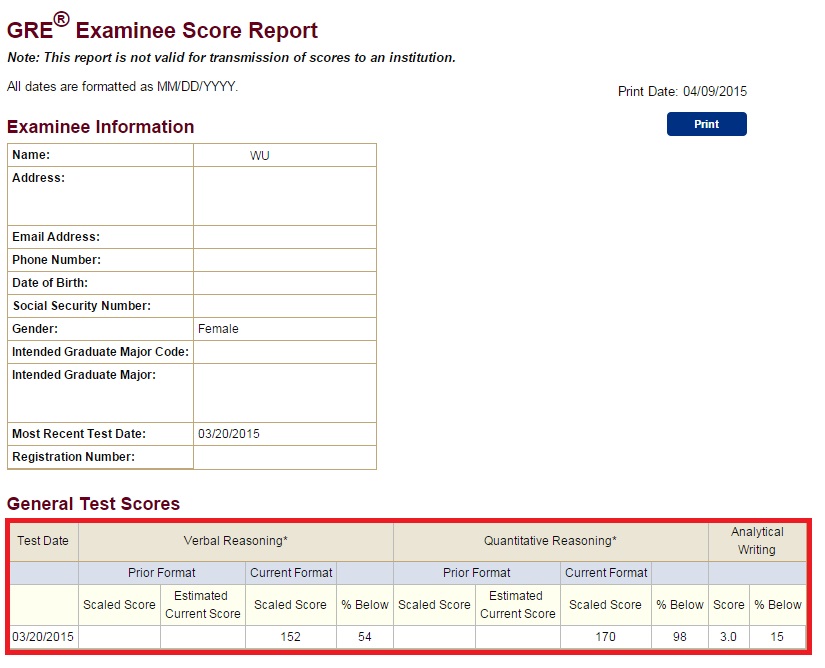Select the 'All dates are formatted as MM/DD/YYYY' line

(x=123, y=86)
